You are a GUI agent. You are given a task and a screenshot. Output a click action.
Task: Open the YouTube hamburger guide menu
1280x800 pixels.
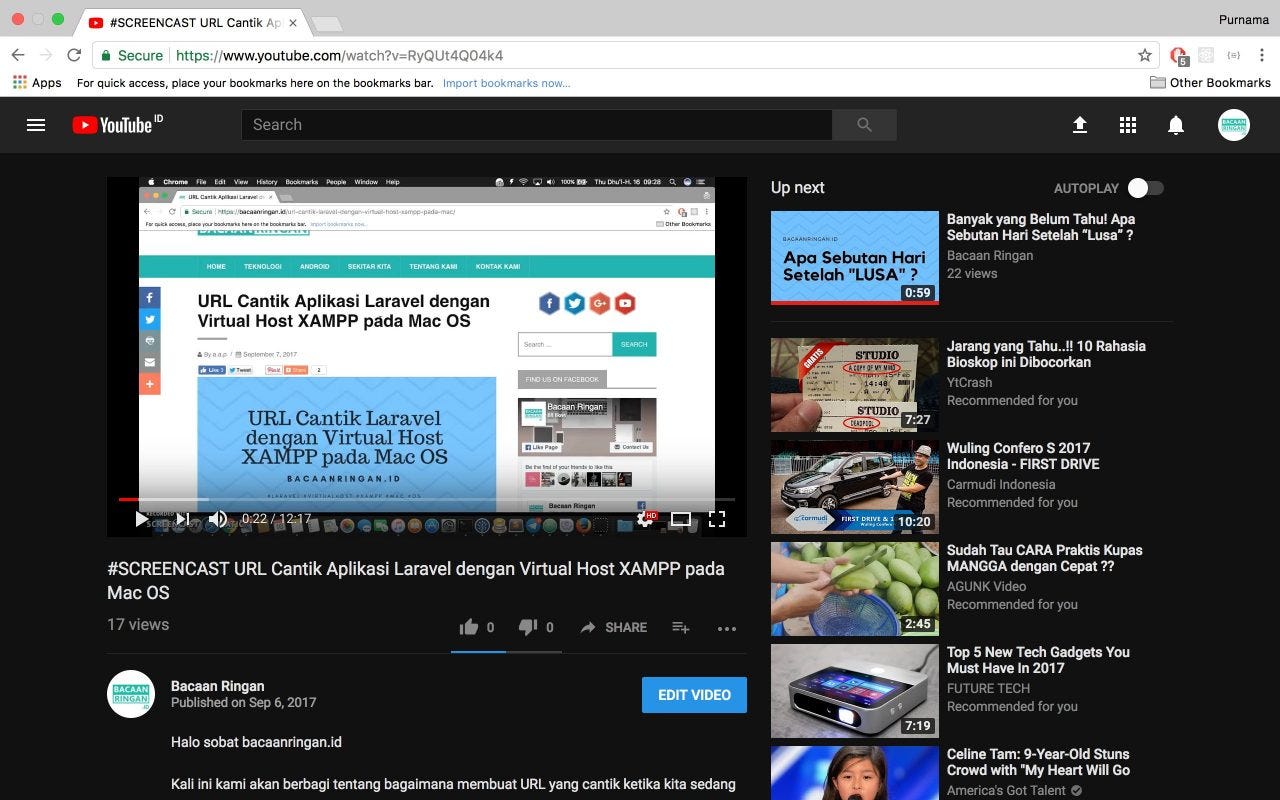(x=36, y=125)
